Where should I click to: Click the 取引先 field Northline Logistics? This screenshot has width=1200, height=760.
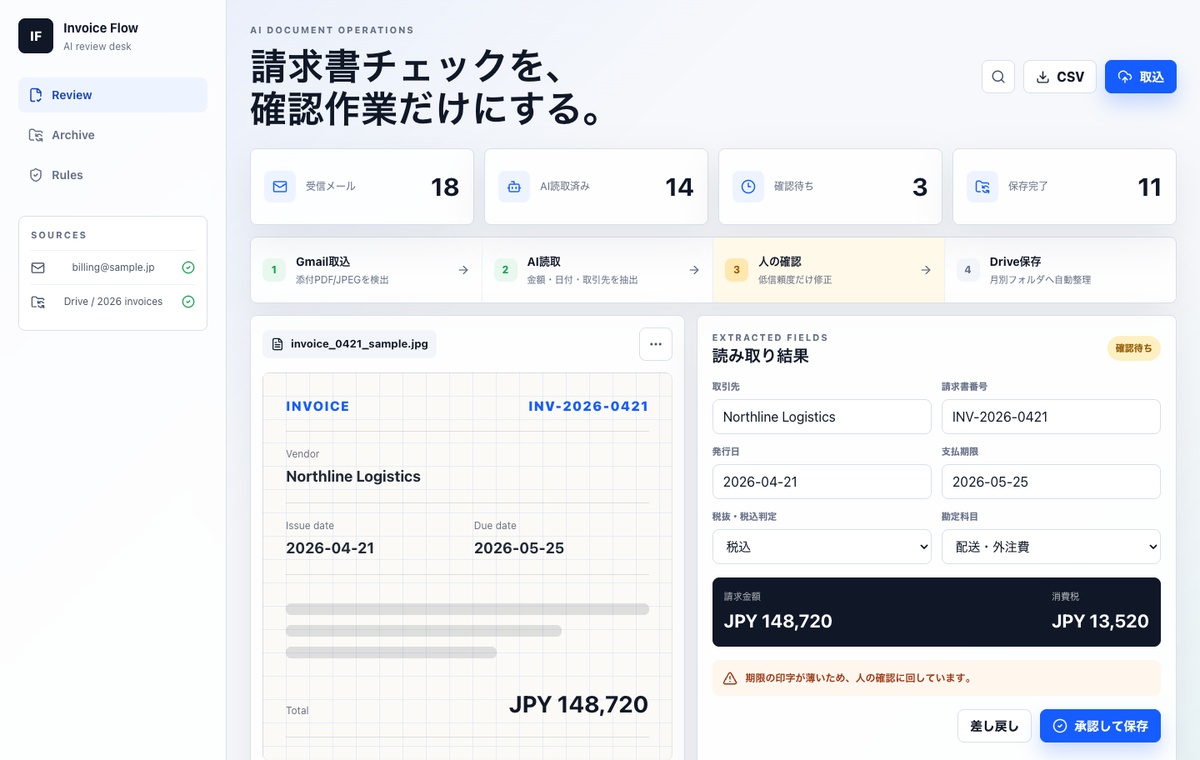click(x=821, y=417)
